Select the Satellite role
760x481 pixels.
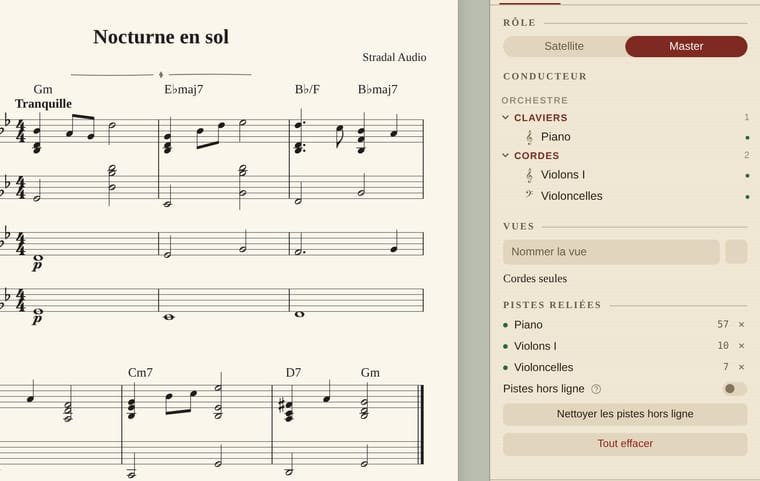[x=564, y=46]
